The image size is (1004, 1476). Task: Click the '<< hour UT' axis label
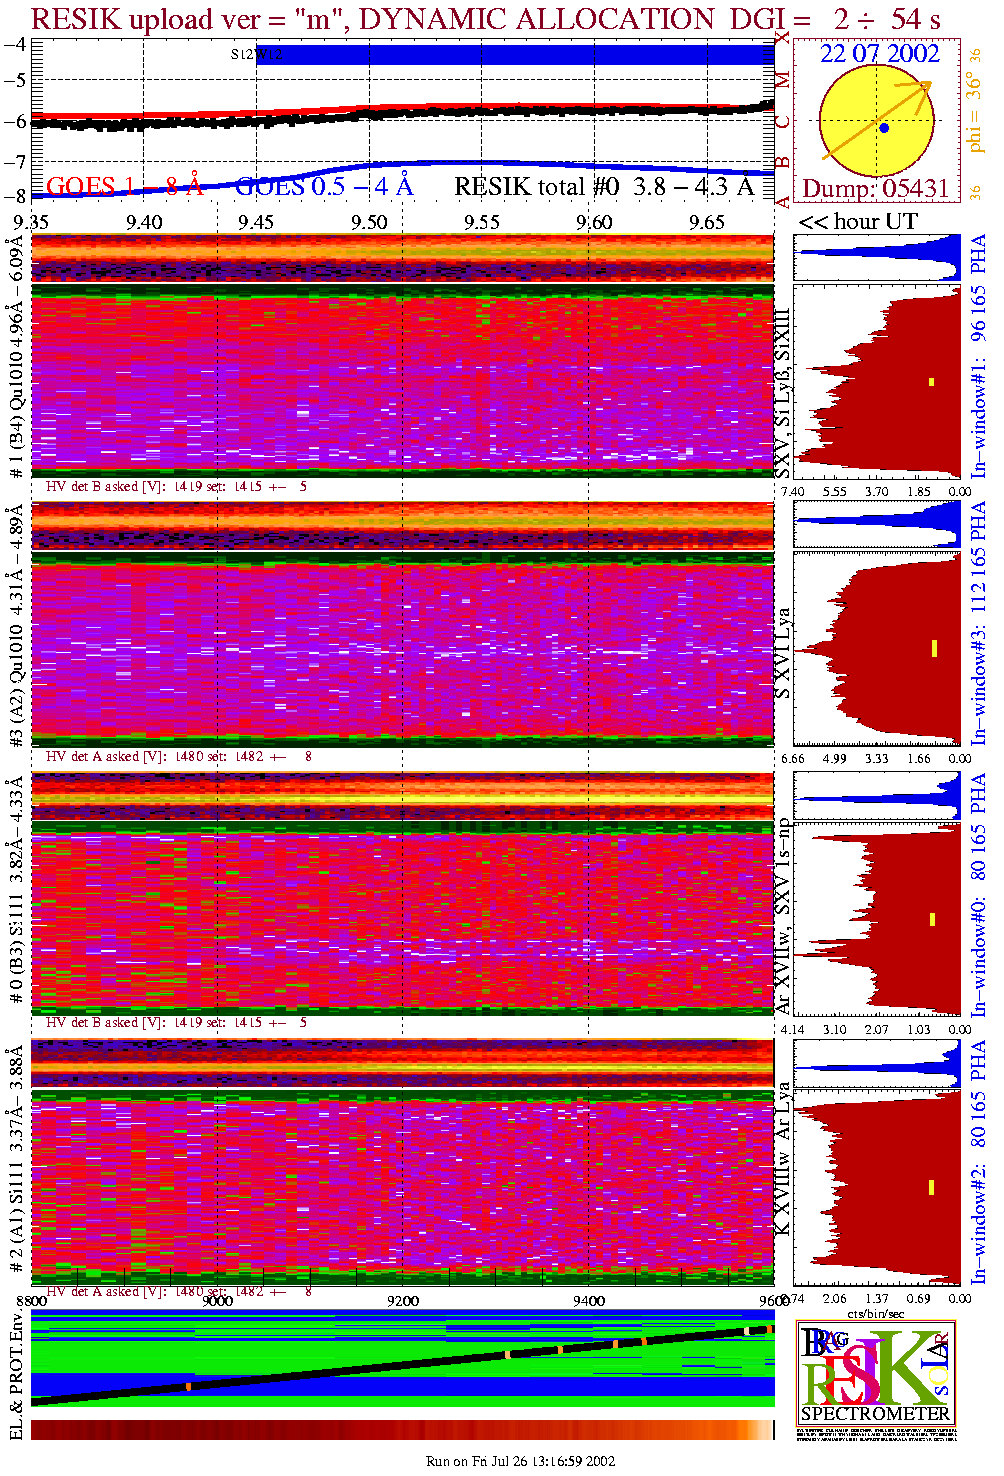point(857,221)
